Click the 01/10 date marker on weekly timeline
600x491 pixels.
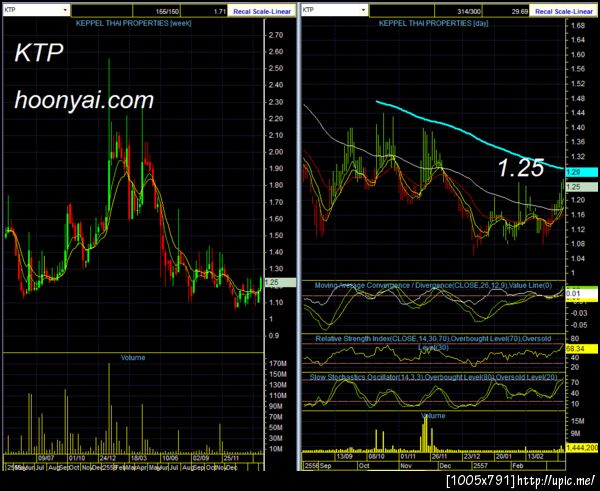[x=77, y=458]
